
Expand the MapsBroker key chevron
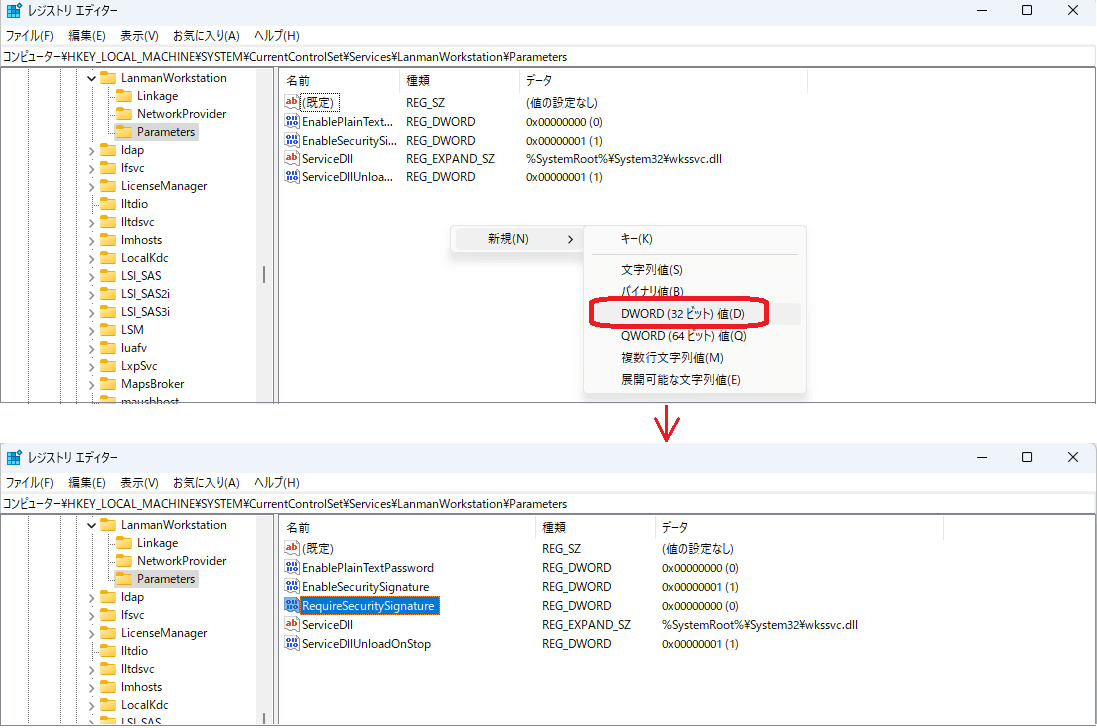91,384
